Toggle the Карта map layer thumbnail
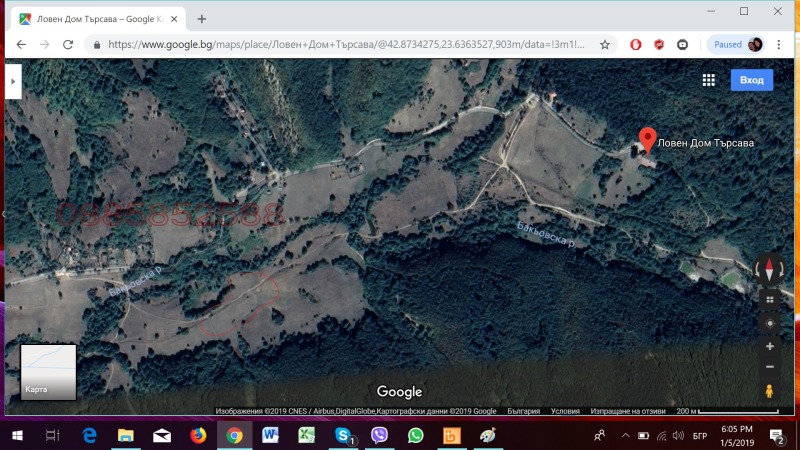This screenshot has height=450, width=800. pyautogui.click(x=49, y=372)
